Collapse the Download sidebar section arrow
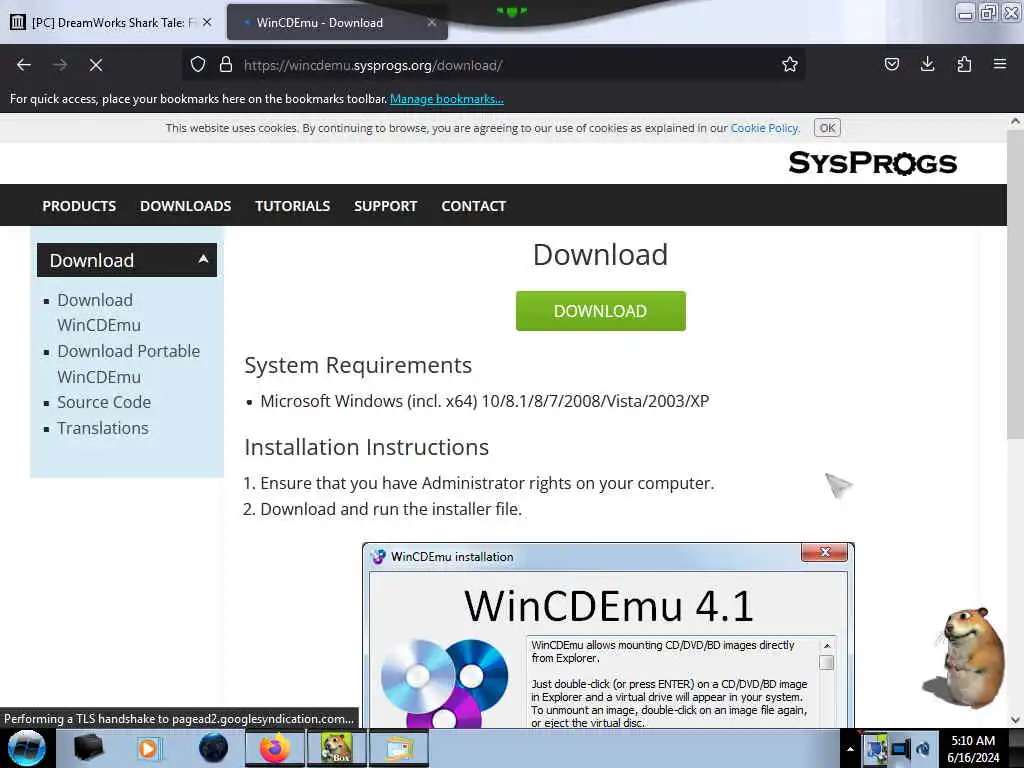Screen dimensions: 1024x768 click(x=203, y=259)
